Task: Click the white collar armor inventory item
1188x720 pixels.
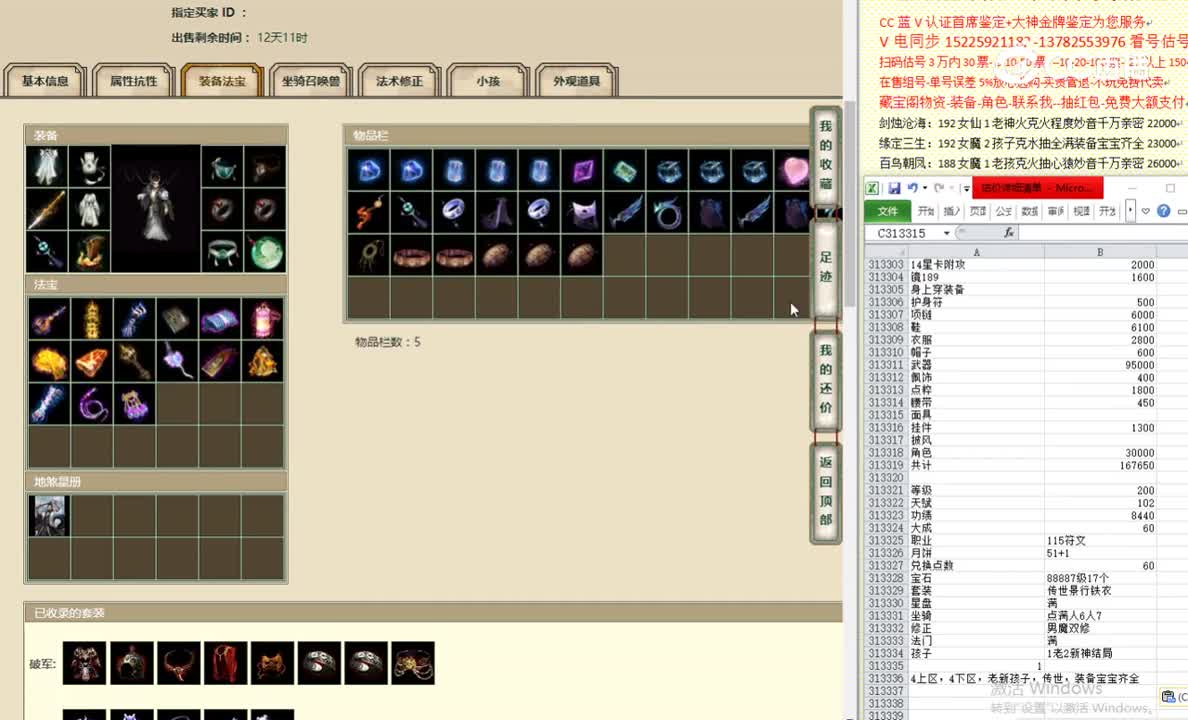Action: click(x=583, y=213)
